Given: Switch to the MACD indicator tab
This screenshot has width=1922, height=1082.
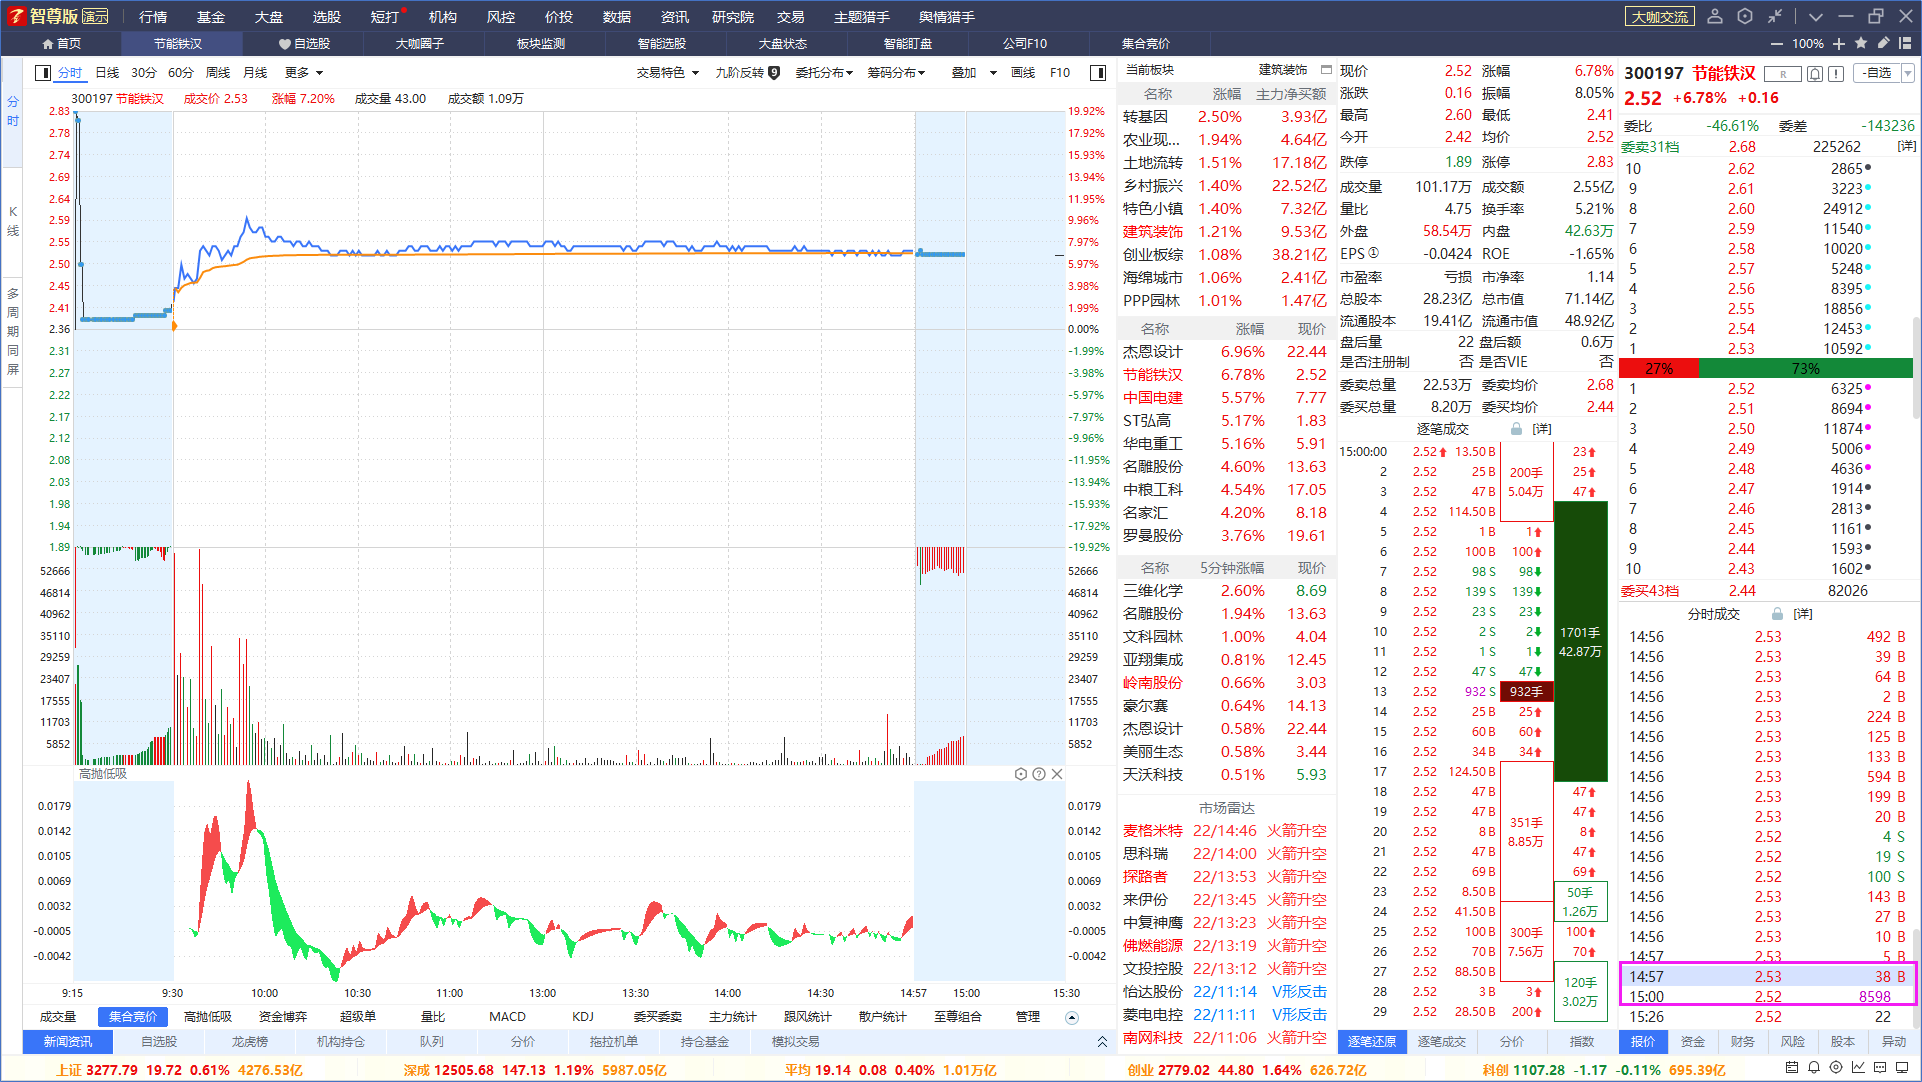Looking at the screenshot, I should pos(507,1016).
